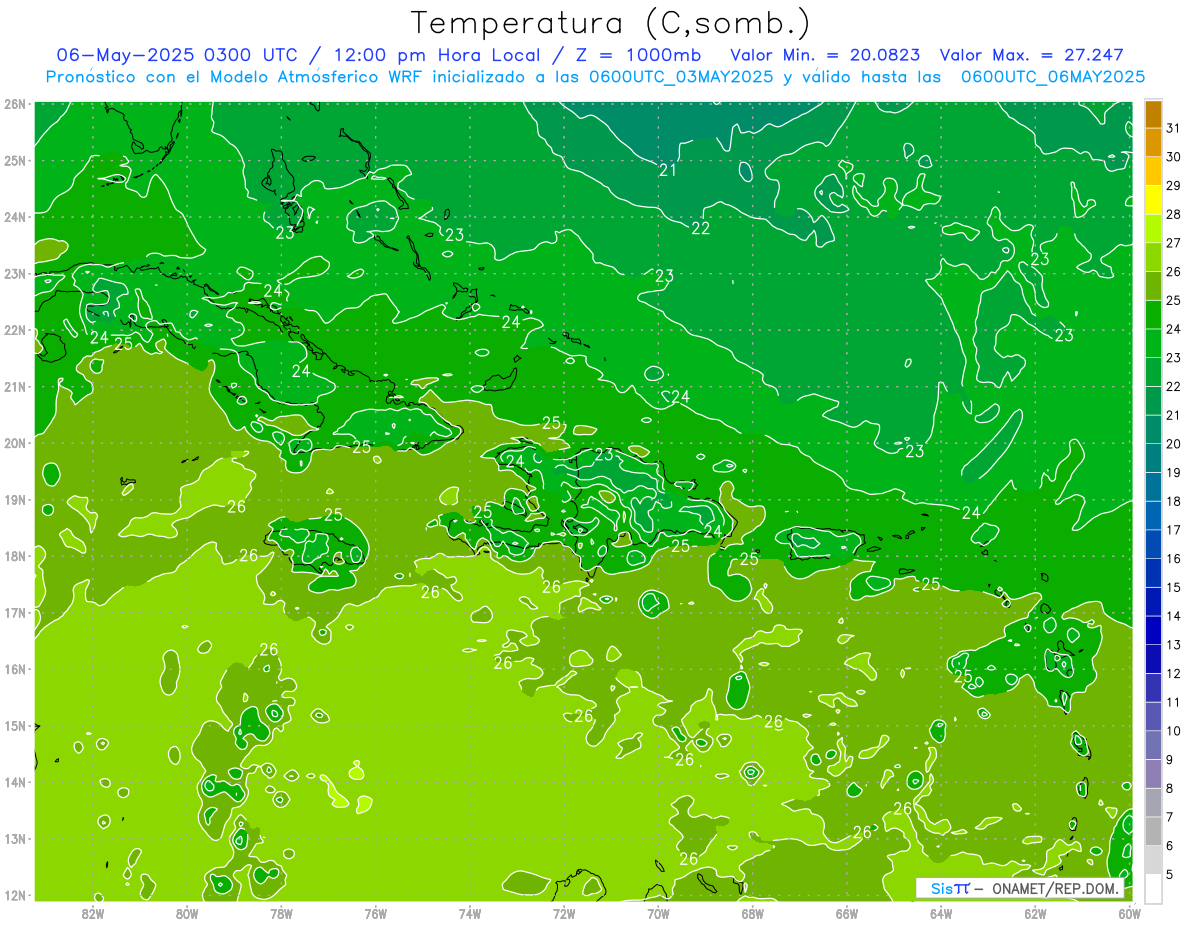1200x927 pixels.
Task: Click the '21N' latitude axis label
Action: pos(14,386)
